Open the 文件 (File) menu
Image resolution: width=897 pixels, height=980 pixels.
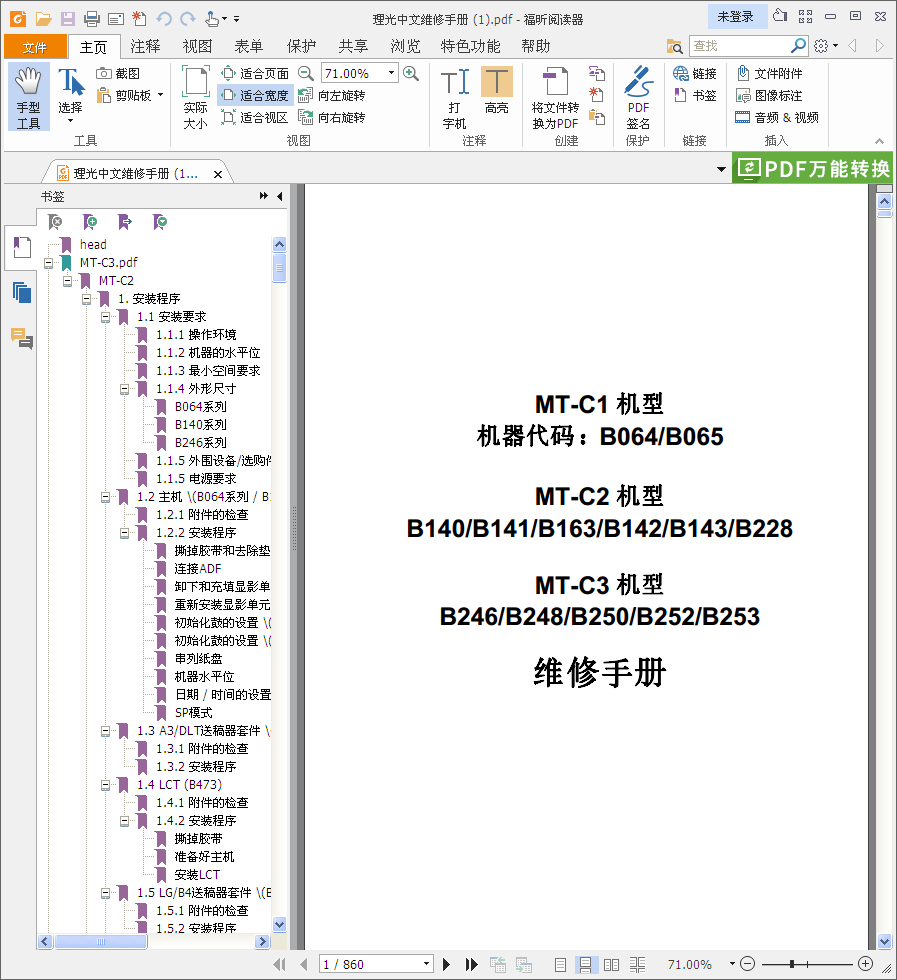coord(35,47)
